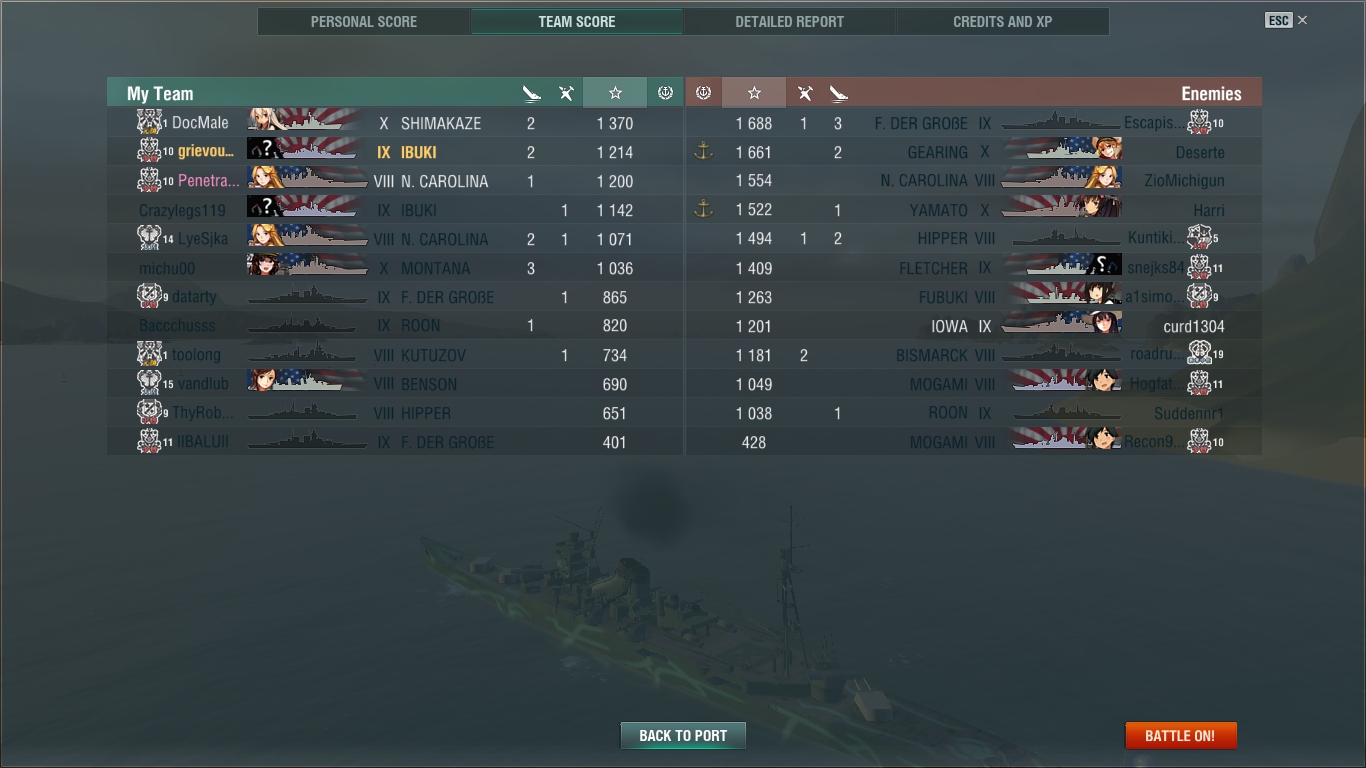Sort My Team by ships destroyed icon
The height and width of the screenshot is (768, 1366).
pos(531,93)
